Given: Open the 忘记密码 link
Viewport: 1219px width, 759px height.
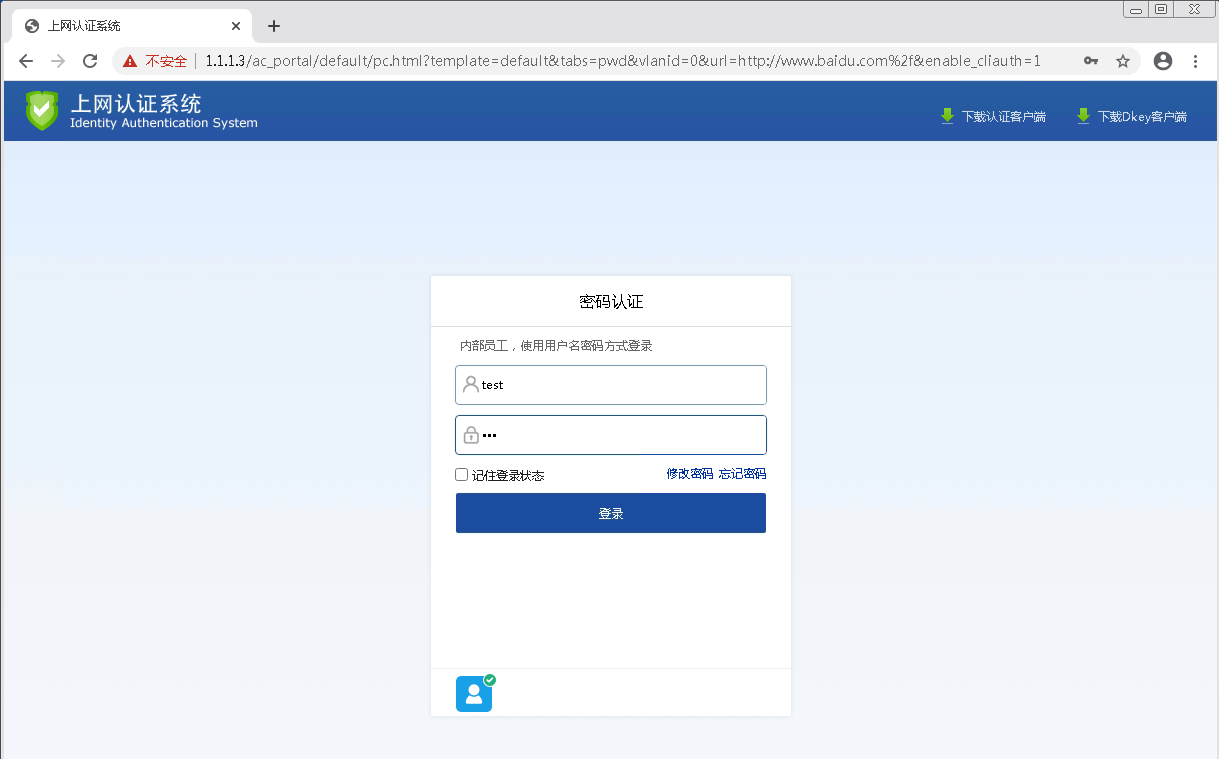Looking at the screenshot, I should tap(742, 474).
